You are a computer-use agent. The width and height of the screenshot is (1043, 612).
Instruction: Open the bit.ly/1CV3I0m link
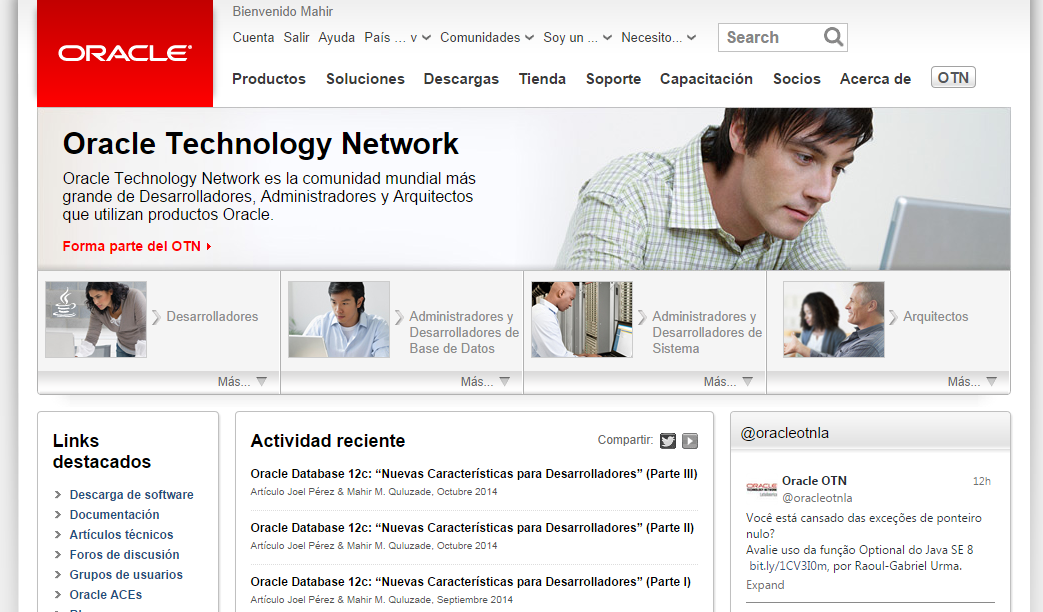point(788,566)
